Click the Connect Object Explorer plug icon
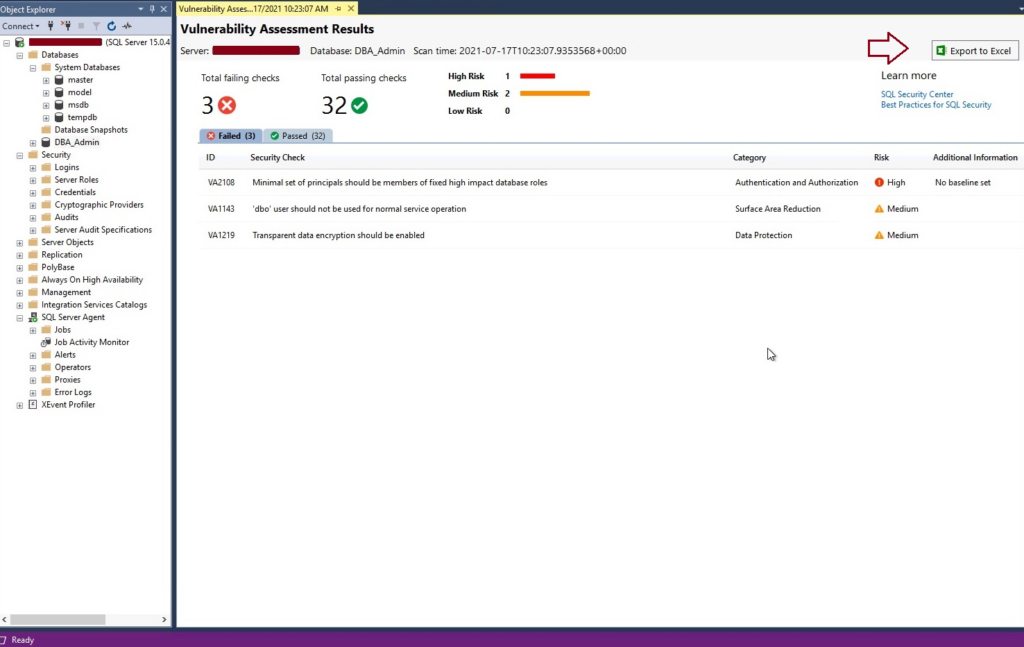The image size is (1024, 647). 50,26
